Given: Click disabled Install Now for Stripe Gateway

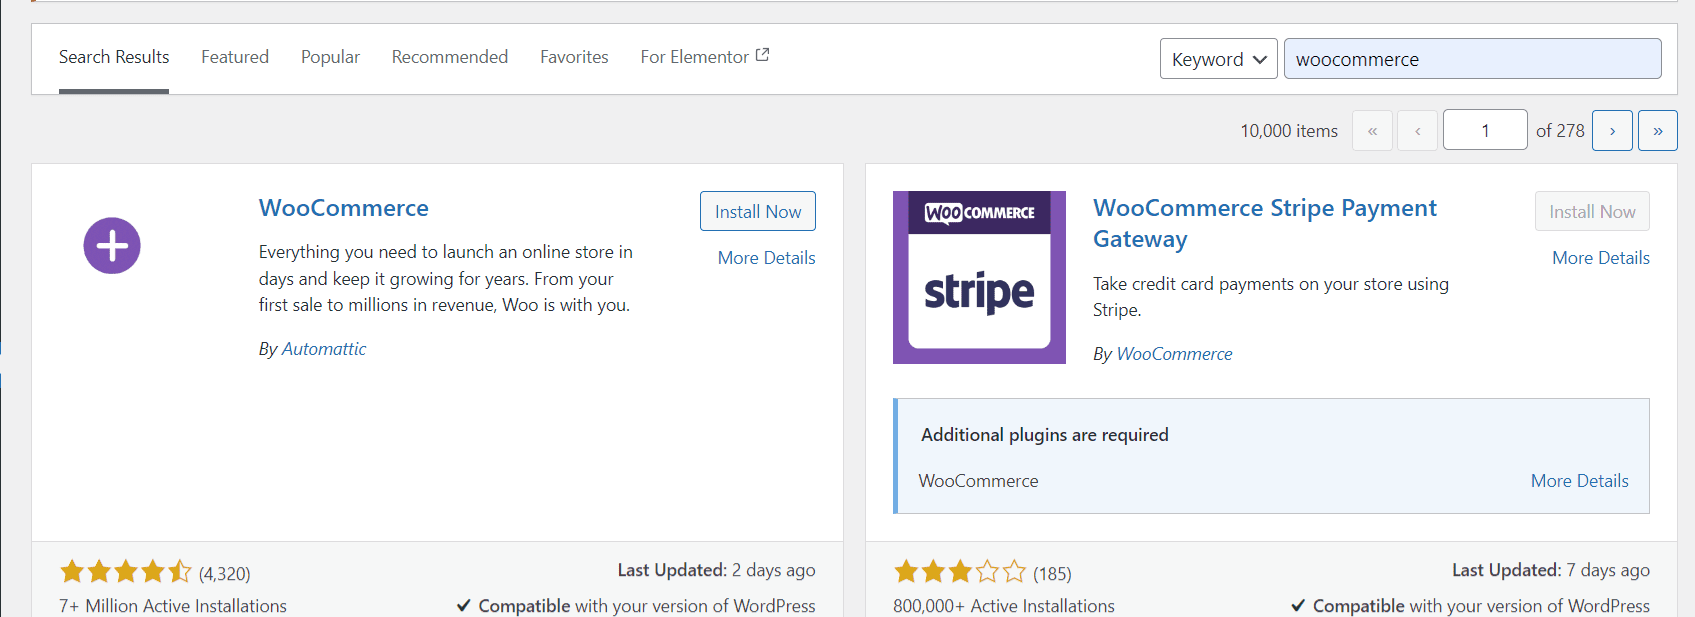Looking at the screenshot, I should click(x=1592, y=211).
